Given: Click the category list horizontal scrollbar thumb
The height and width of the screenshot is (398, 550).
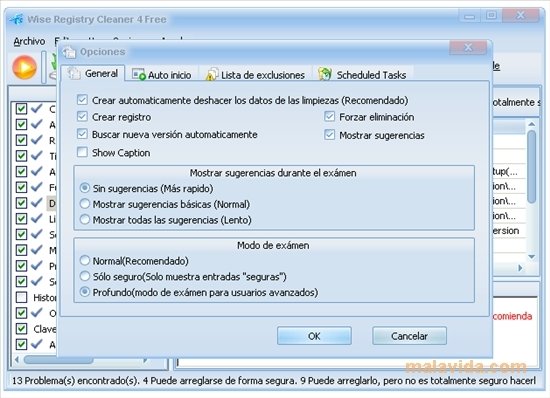Looking at the screenshot, I should coord(58,360).
